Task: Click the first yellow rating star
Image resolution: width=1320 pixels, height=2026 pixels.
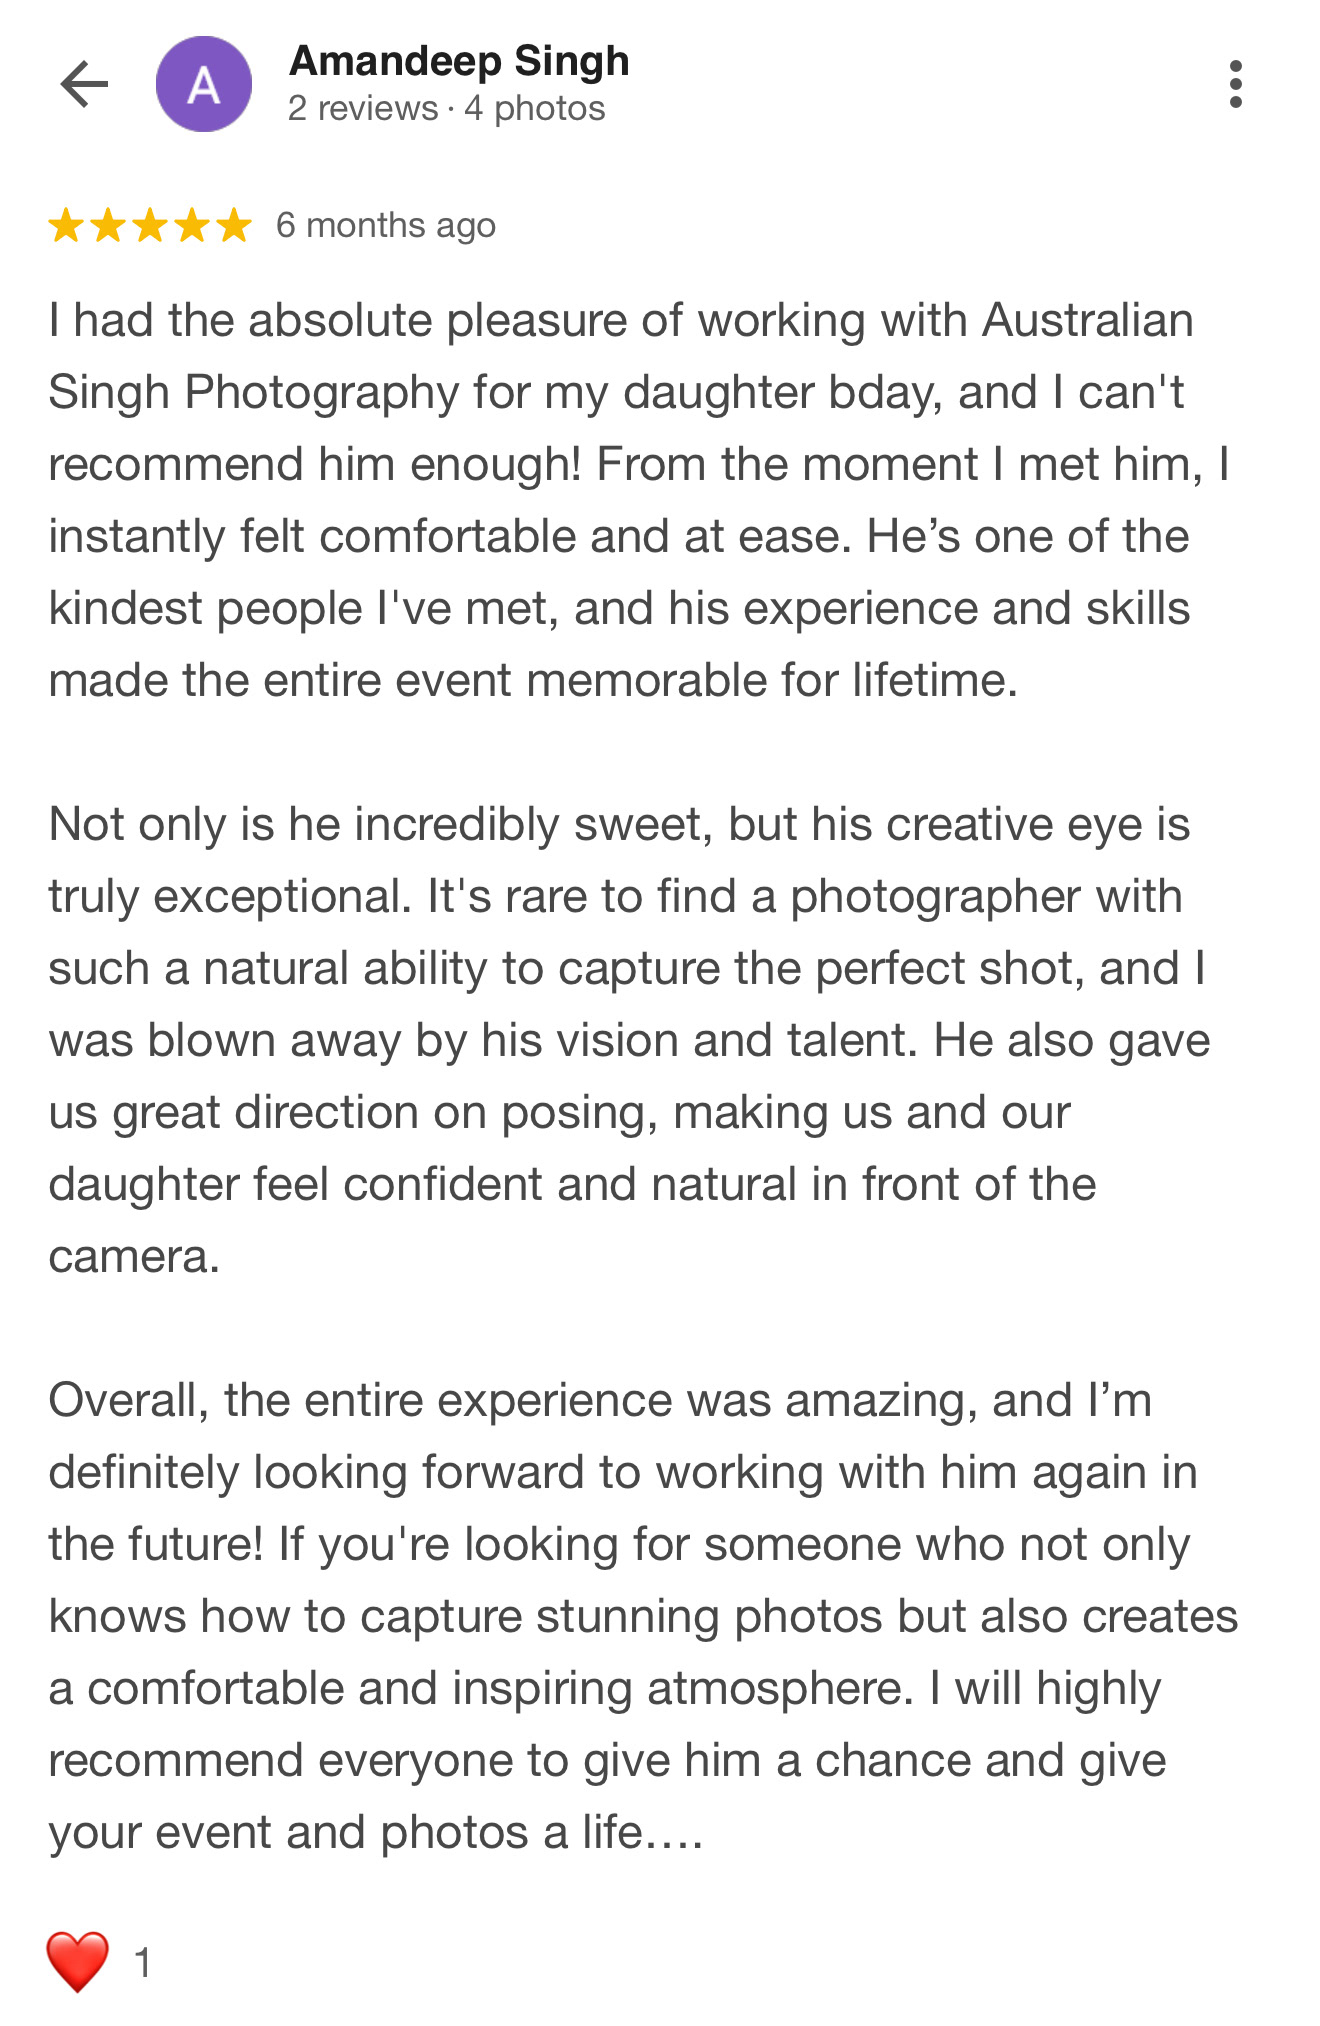Action: point(66,226)
